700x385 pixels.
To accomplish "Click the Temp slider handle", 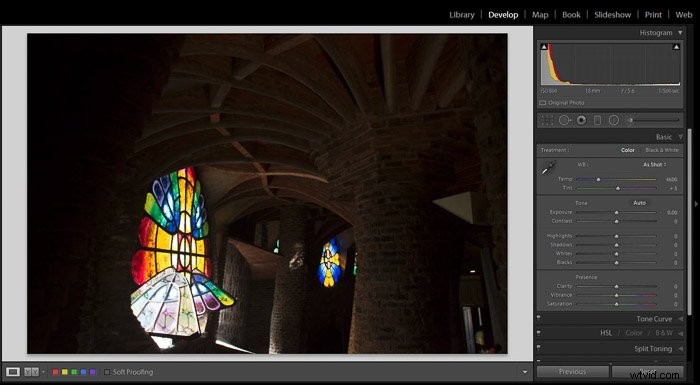I will coord(598,180).
